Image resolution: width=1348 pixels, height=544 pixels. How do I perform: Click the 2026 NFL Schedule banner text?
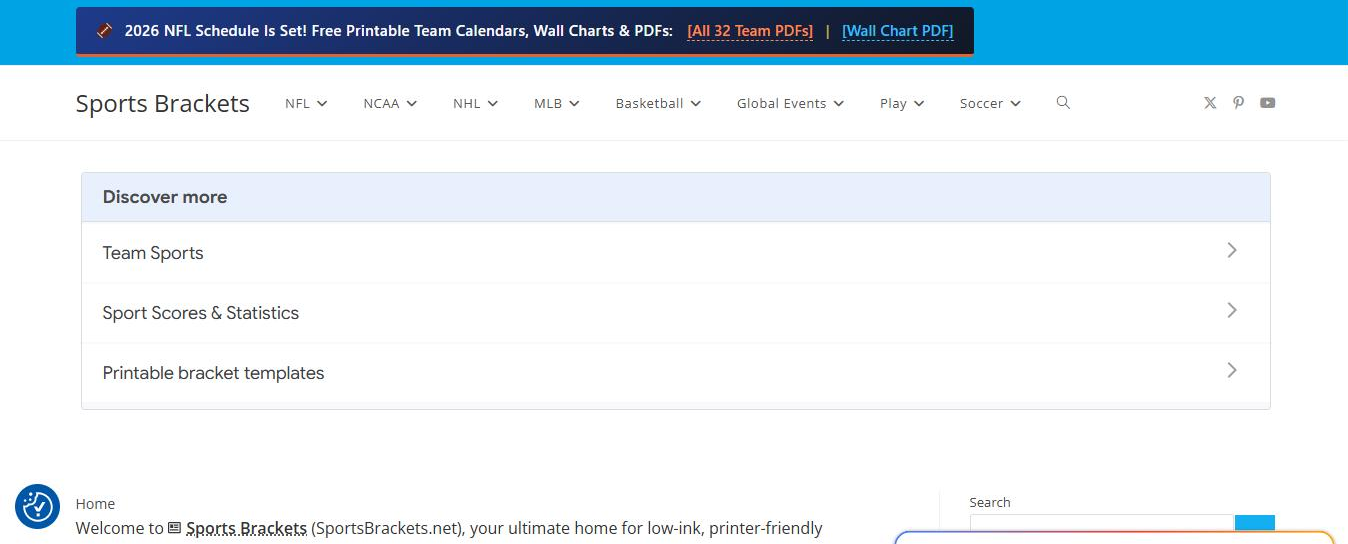(x=398, y=31)
